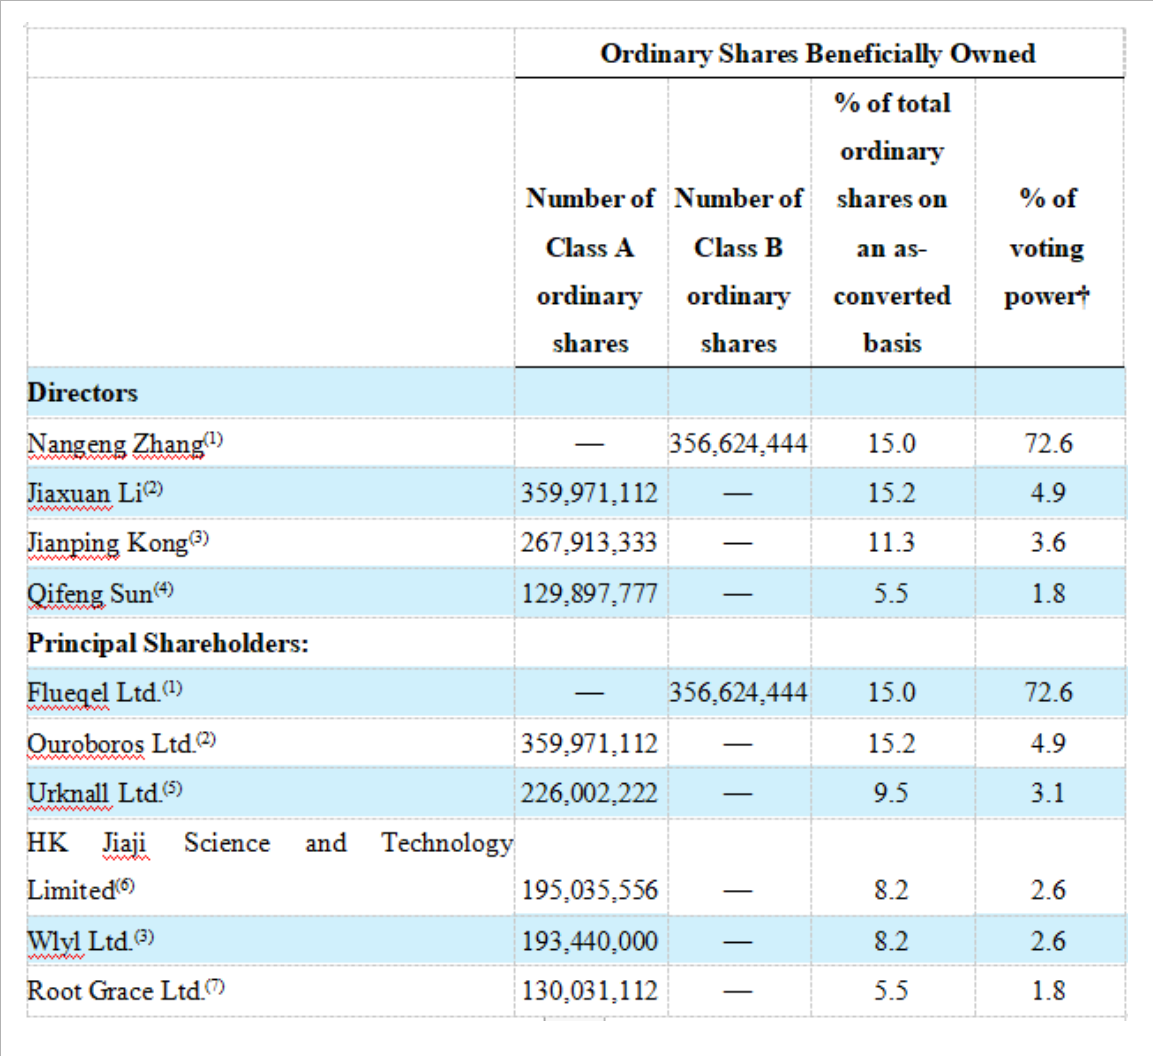Click the '% of voting power' column header

[1047, 247]
